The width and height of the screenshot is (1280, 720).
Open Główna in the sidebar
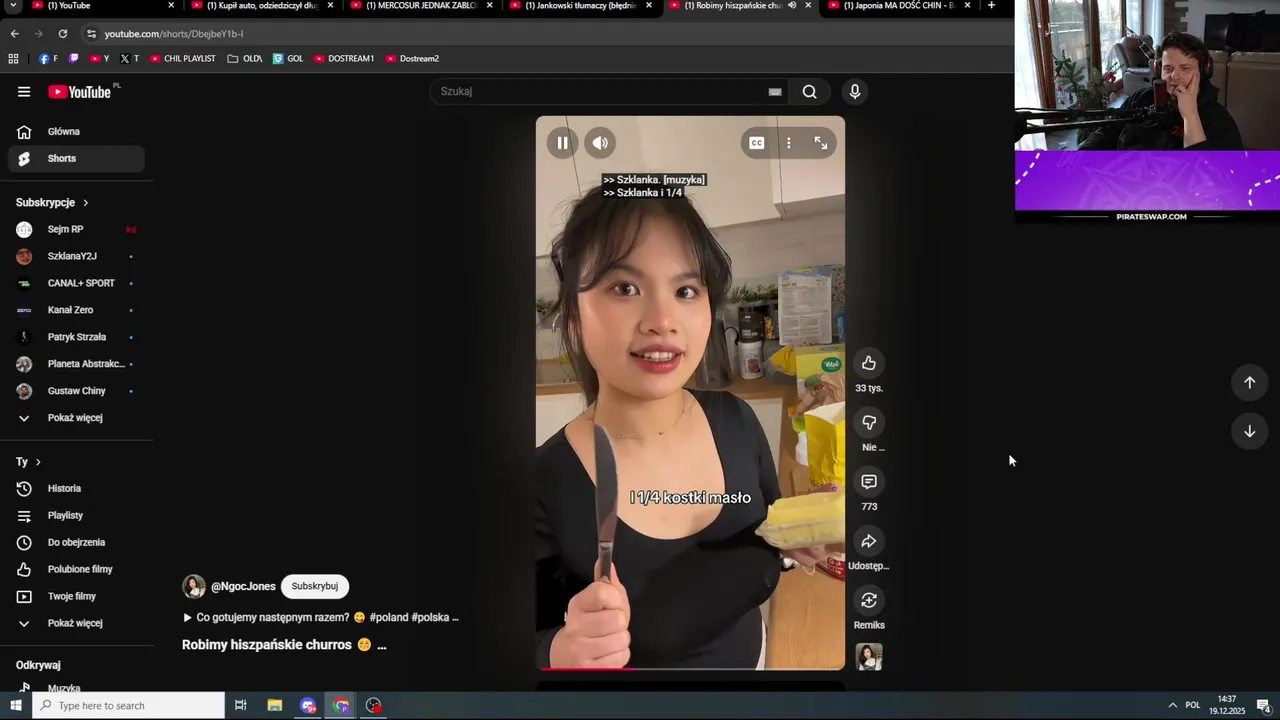tap(76, 132)
